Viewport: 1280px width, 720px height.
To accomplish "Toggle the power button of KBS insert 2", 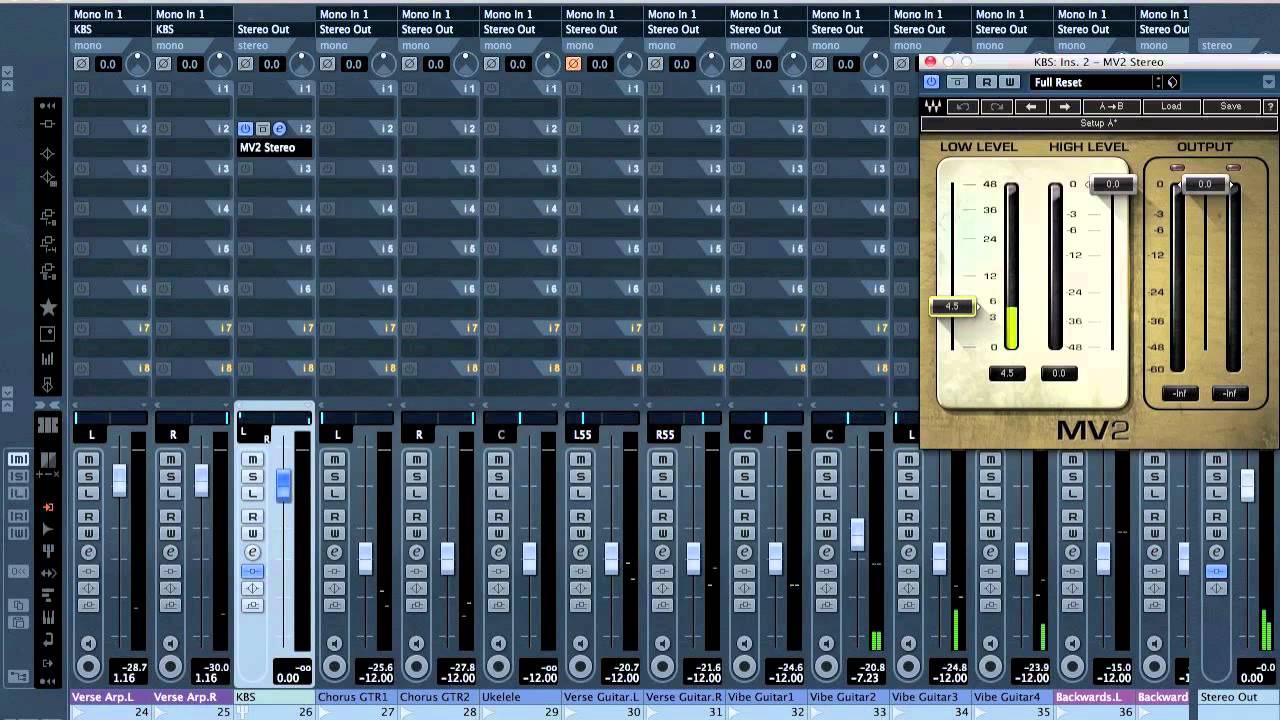I will click(x=245, y=129).
